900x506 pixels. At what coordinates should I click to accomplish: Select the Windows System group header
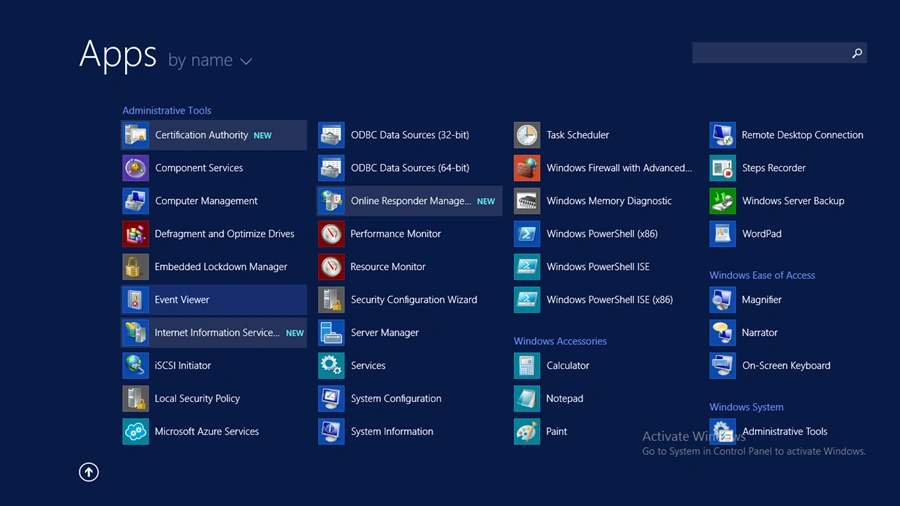click(746, 407)
